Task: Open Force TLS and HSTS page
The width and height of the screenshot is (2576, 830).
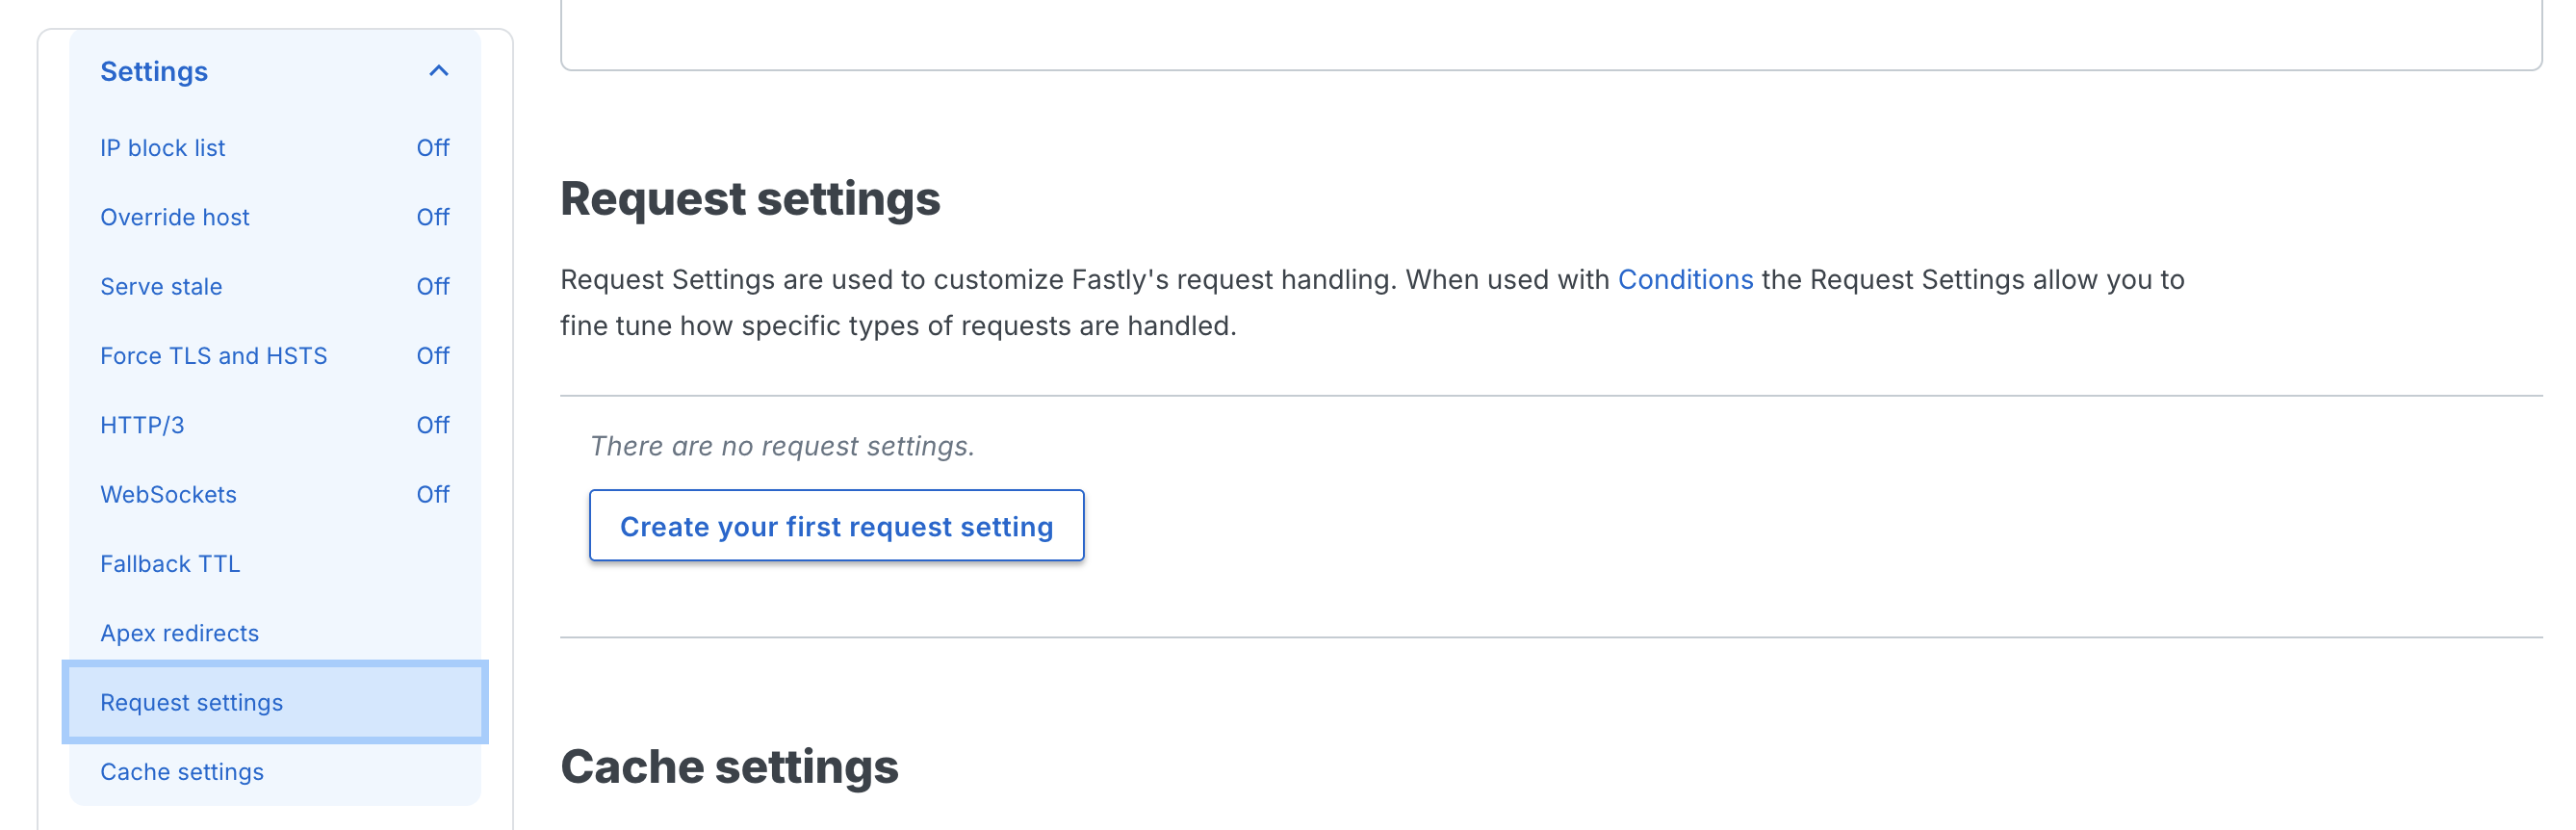Action: (x=214, y=355)
